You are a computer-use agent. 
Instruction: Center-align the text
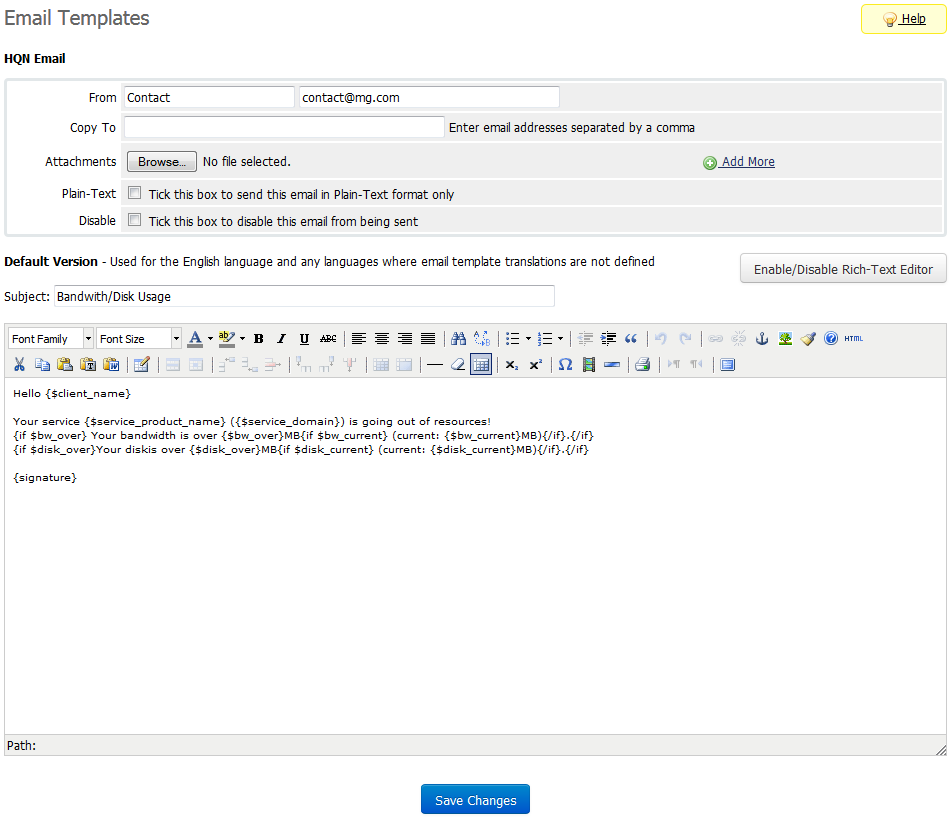pyautogui.click(x=382, y=339)
